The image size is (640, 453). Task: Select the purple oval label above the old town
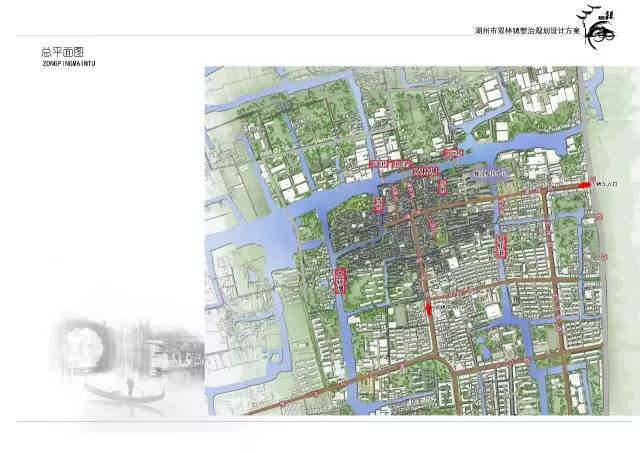point(488,174)
